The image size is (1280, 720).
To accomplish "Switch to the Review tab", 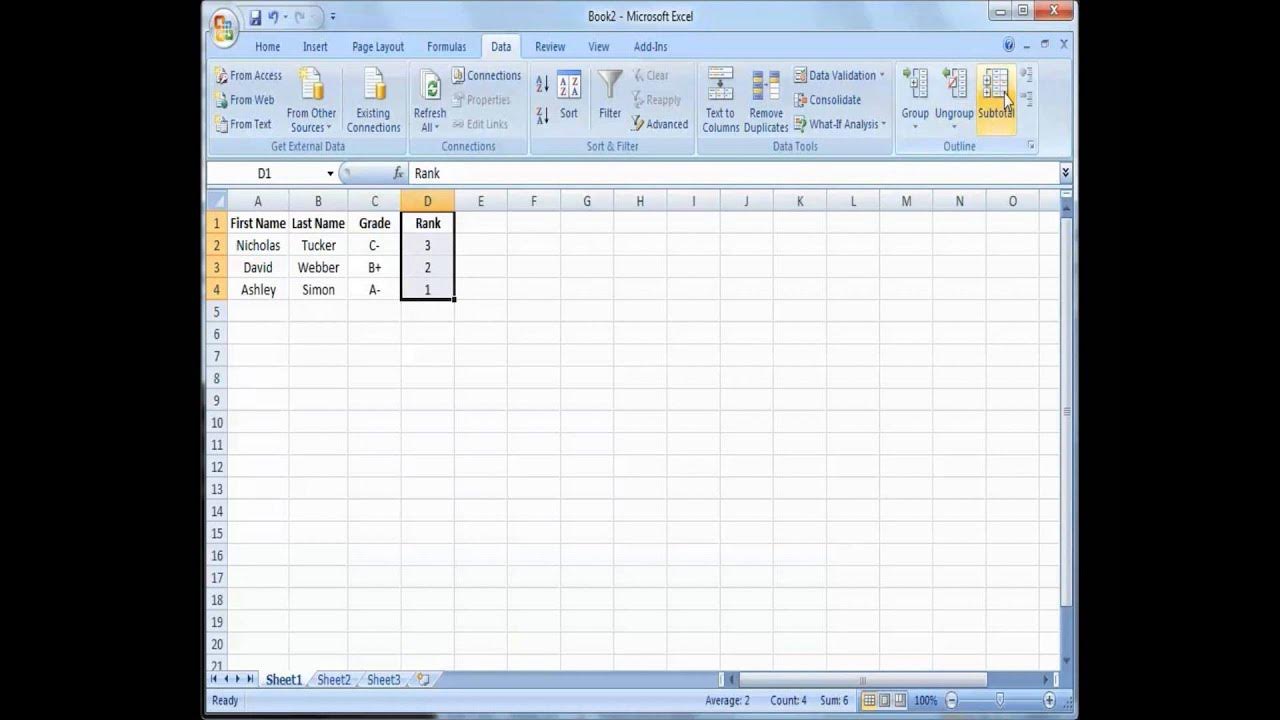I will 550,47.
